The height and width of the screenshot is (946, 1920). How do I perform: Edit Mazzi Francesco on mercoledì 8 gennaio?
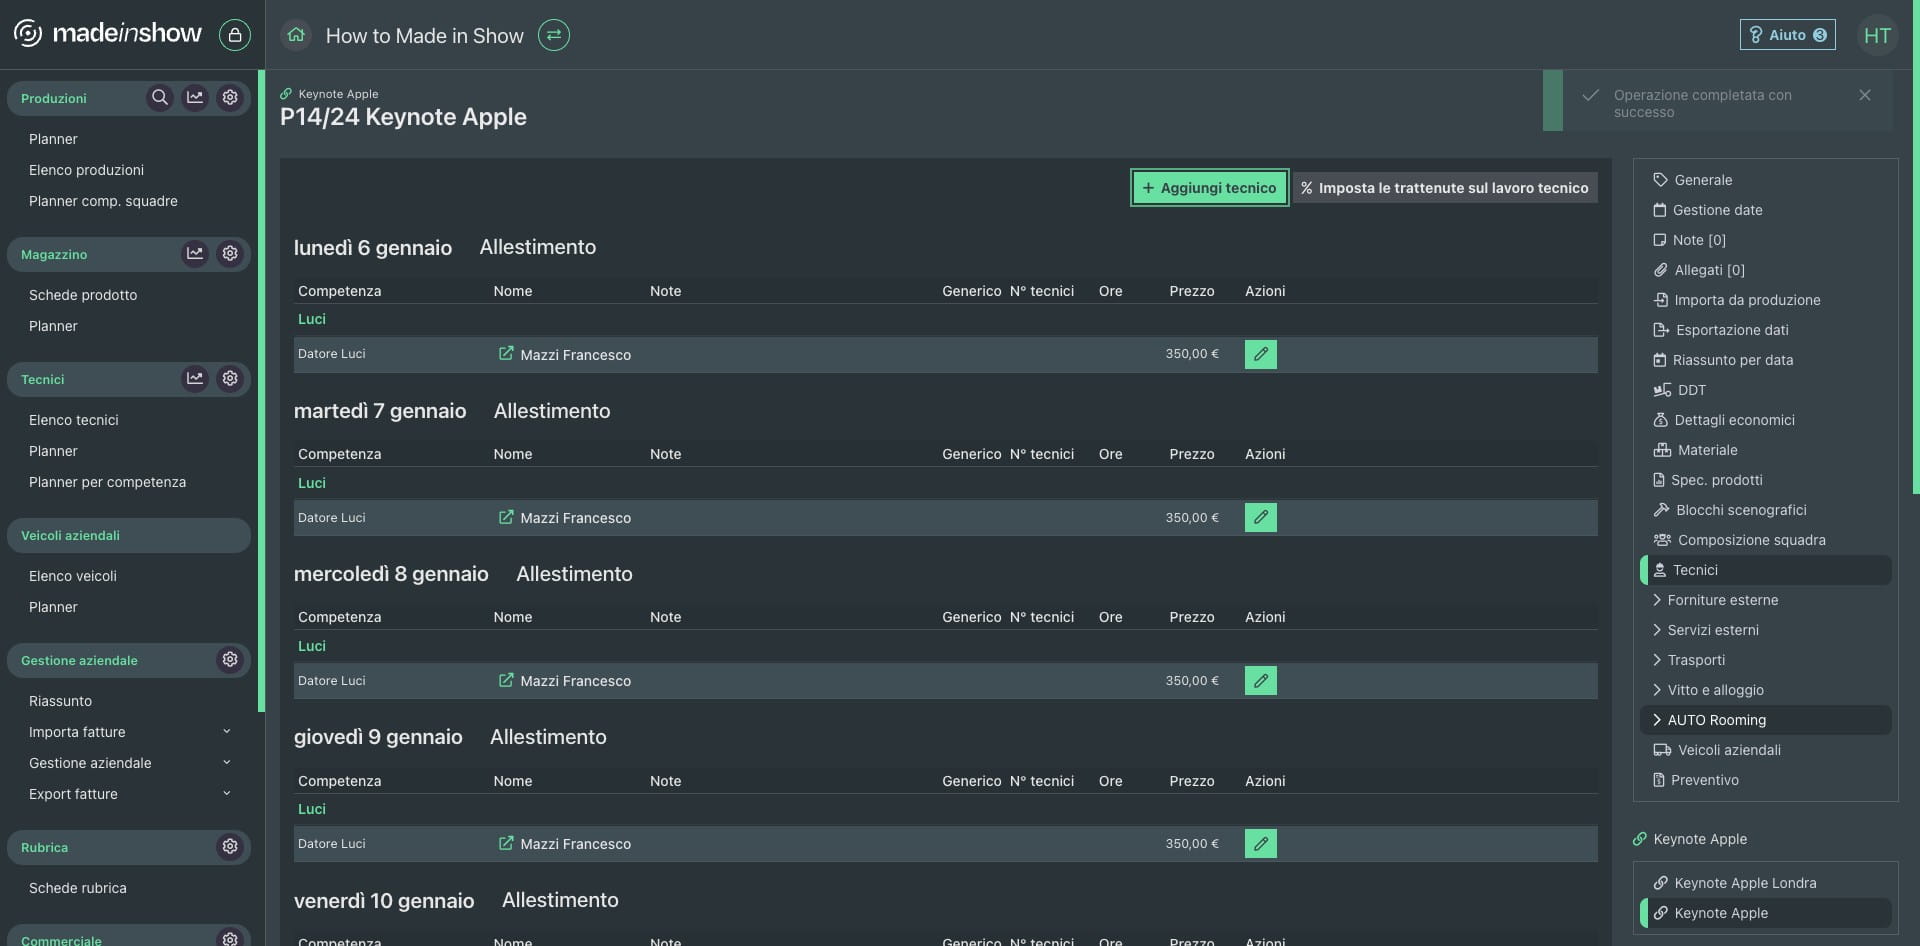[x=1261, y=680]
